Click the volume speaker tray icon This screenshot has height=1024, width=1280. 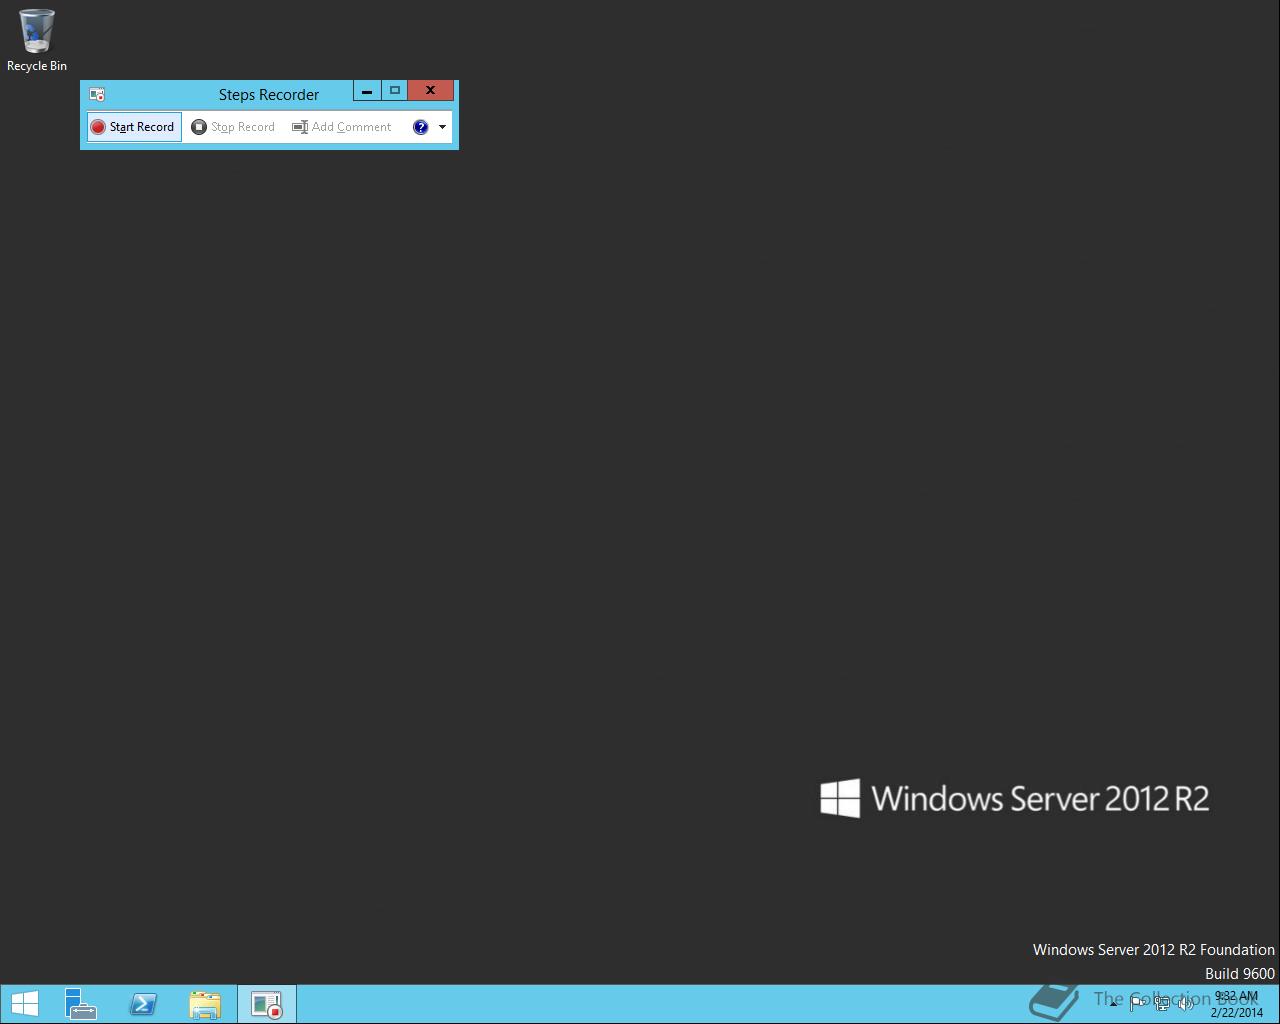tap(1185, 1003)
